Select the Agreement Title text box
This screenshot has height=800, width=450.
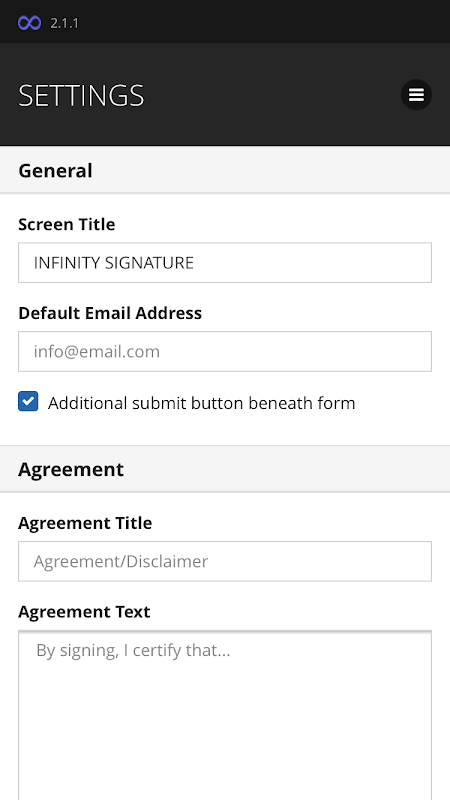pyautogui.click(x=225, y=561)
